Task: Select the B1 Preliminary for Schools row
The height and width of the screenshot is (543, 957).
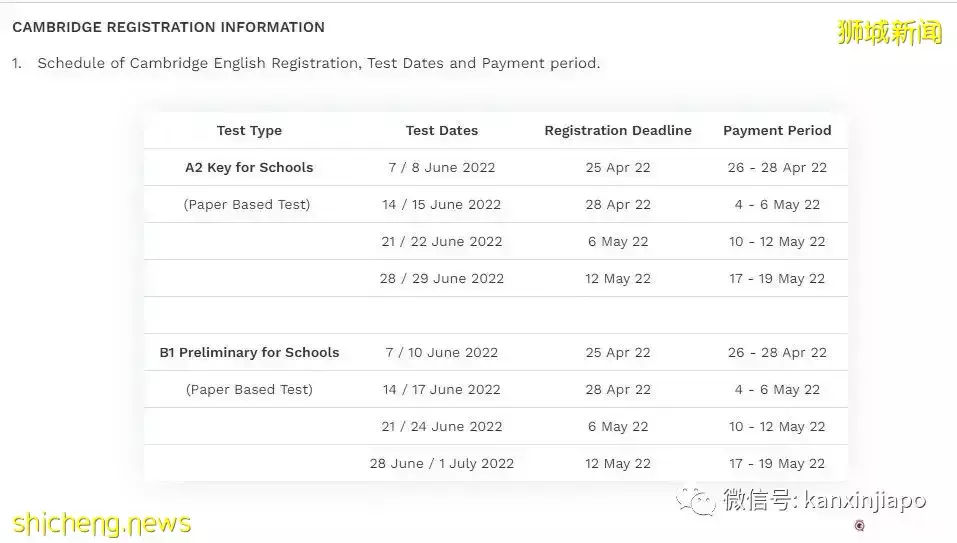Action: pyautogui.click(x=249, y=352)
